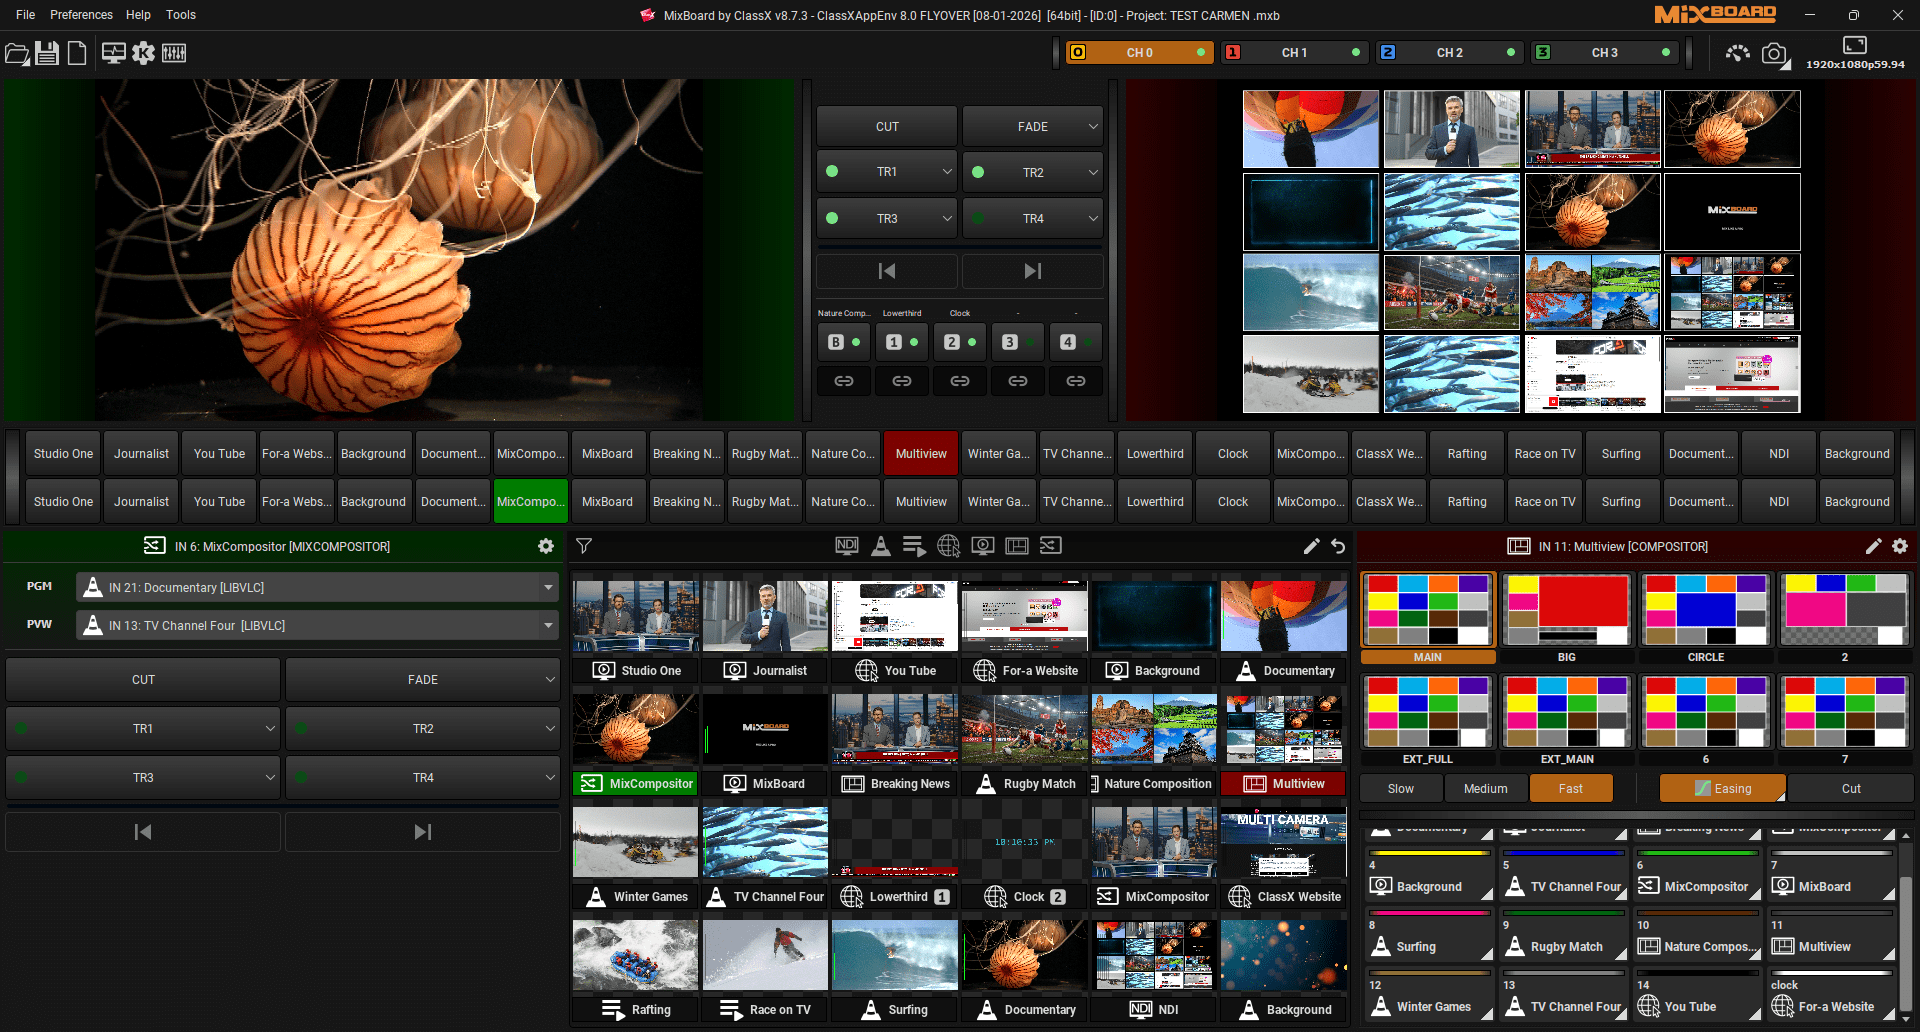Open the audio mixer sliders icon
1920x1032 pixels.
point(174,53)
